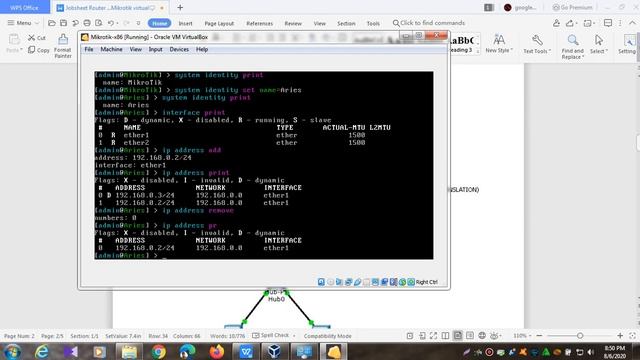Click the WPS share icon at top right
The width and height of the screenshot is (640, 360).
[x=569, y=23]
